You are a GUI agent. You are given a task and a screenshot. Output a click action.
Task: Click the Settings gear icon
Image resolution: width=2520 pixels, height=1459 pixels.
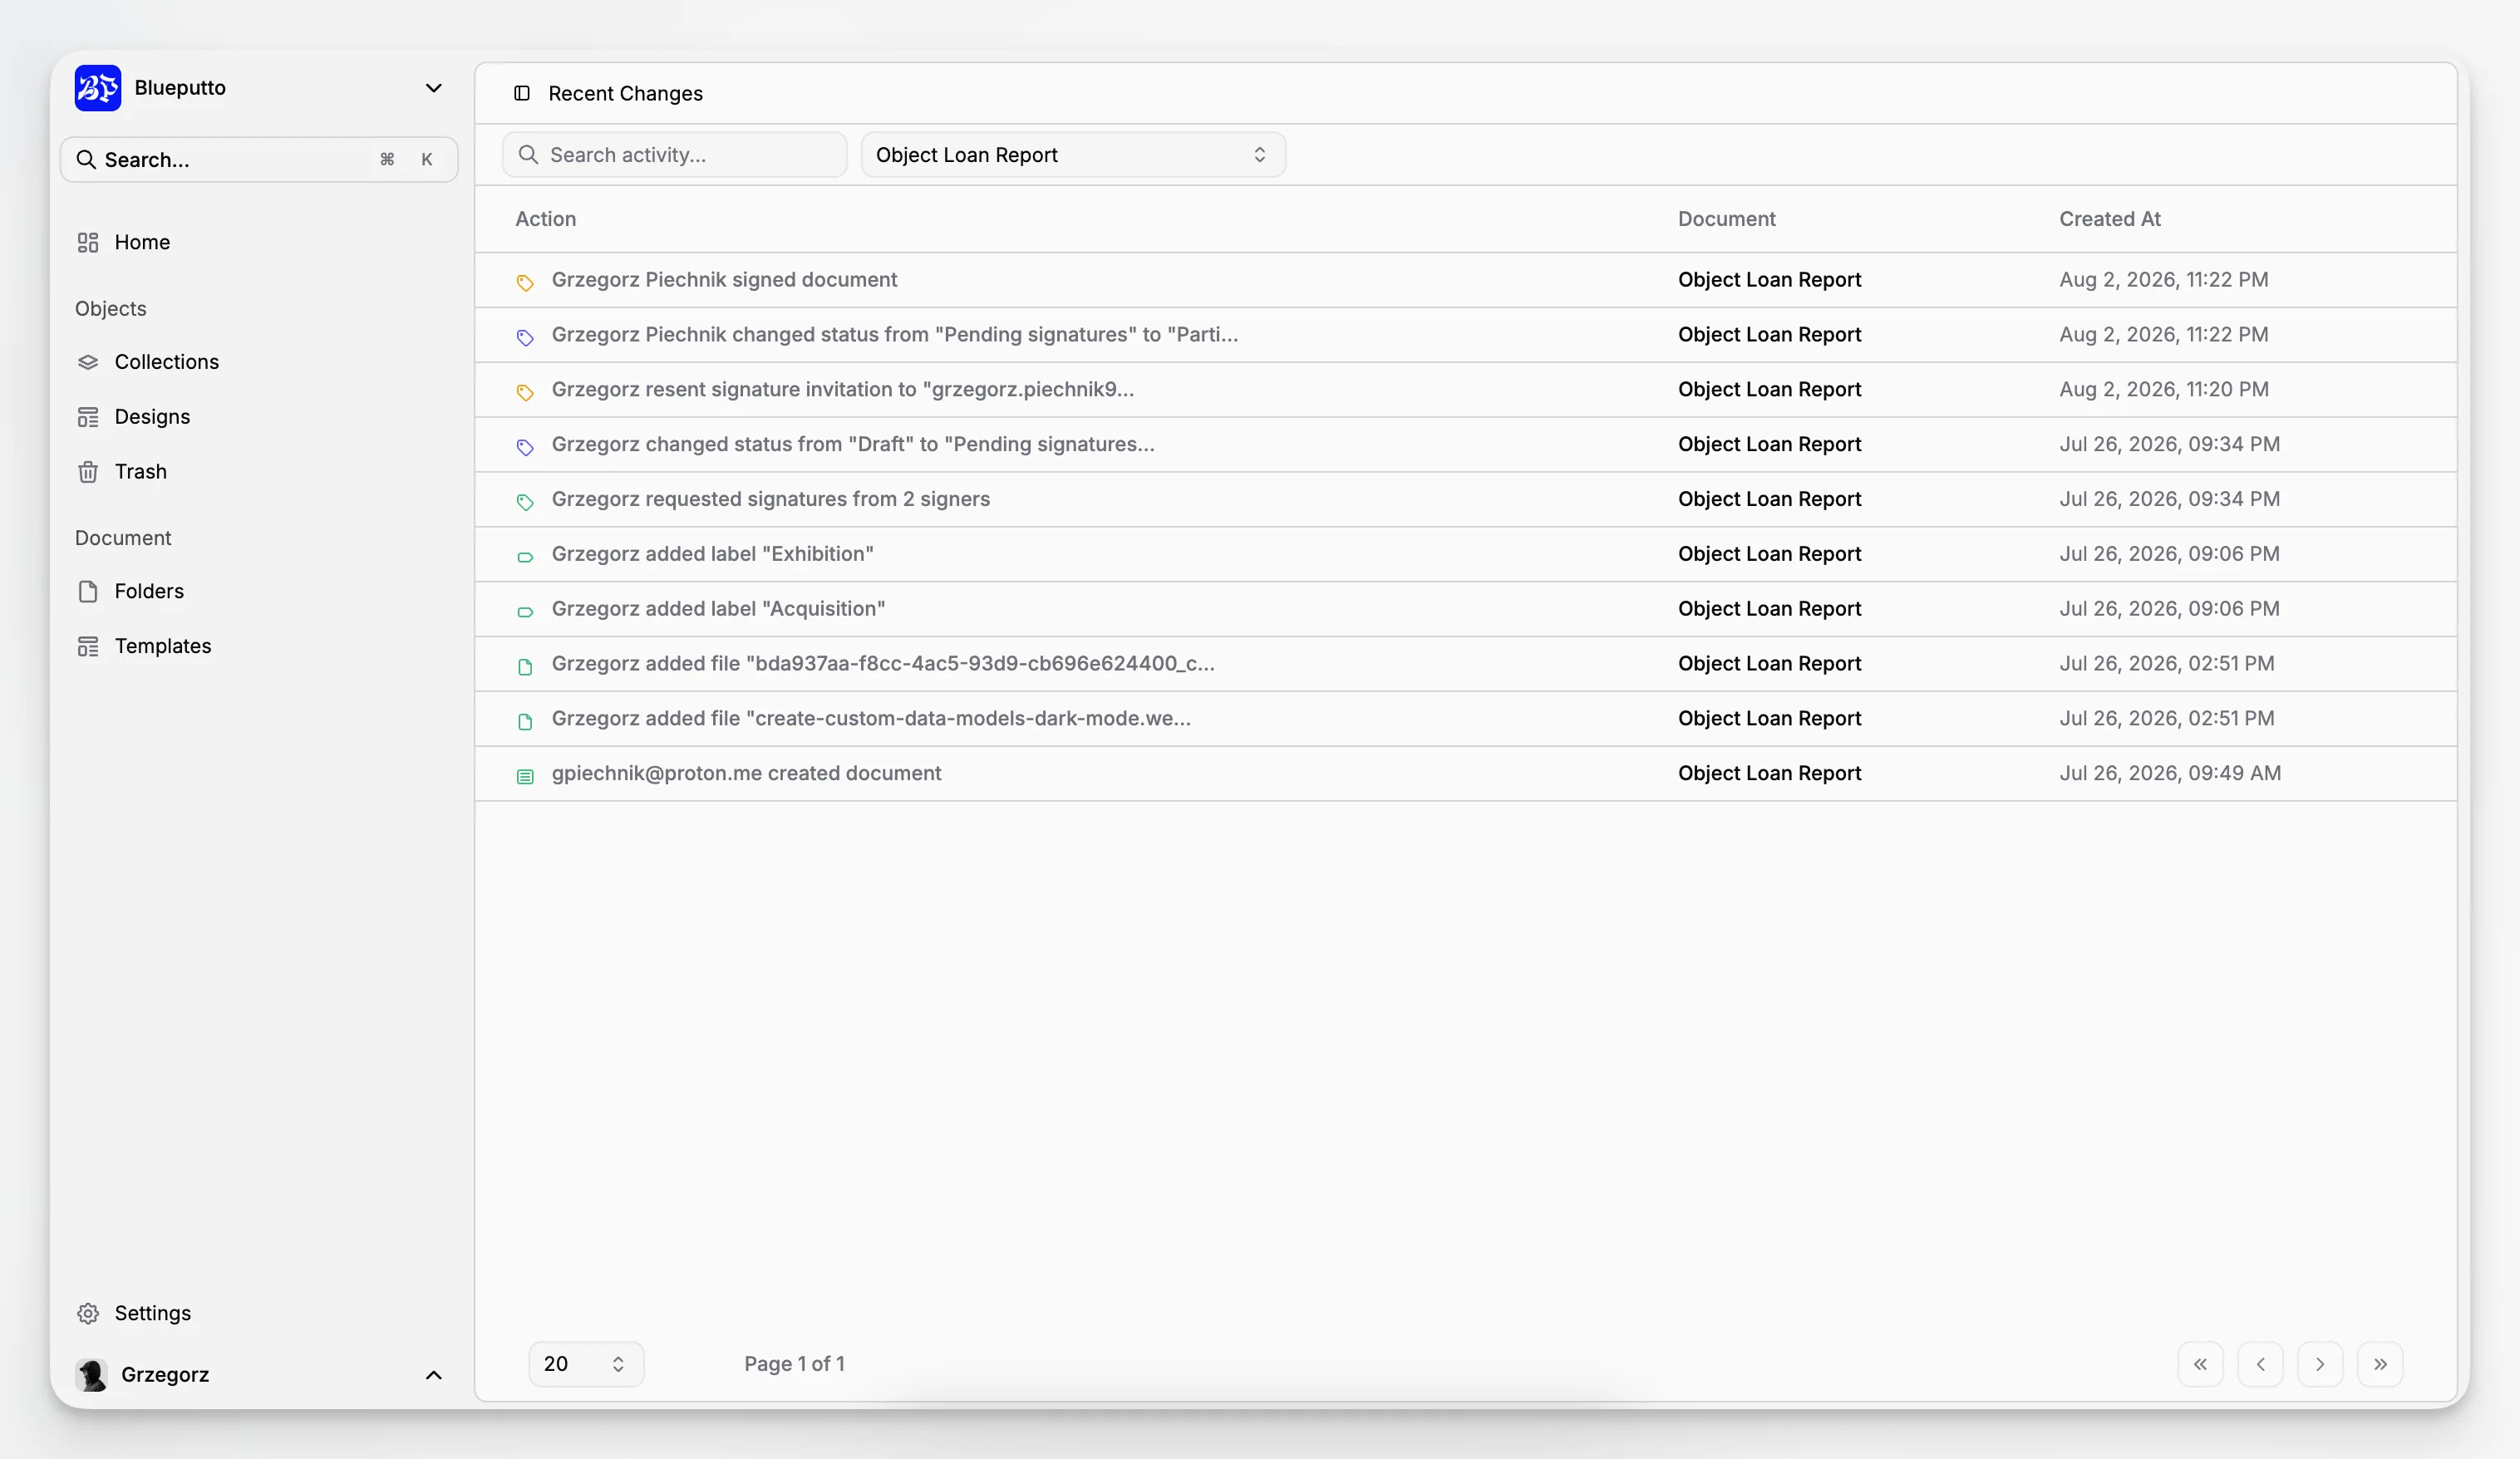pyautogui.click(x=88, y=1313)
